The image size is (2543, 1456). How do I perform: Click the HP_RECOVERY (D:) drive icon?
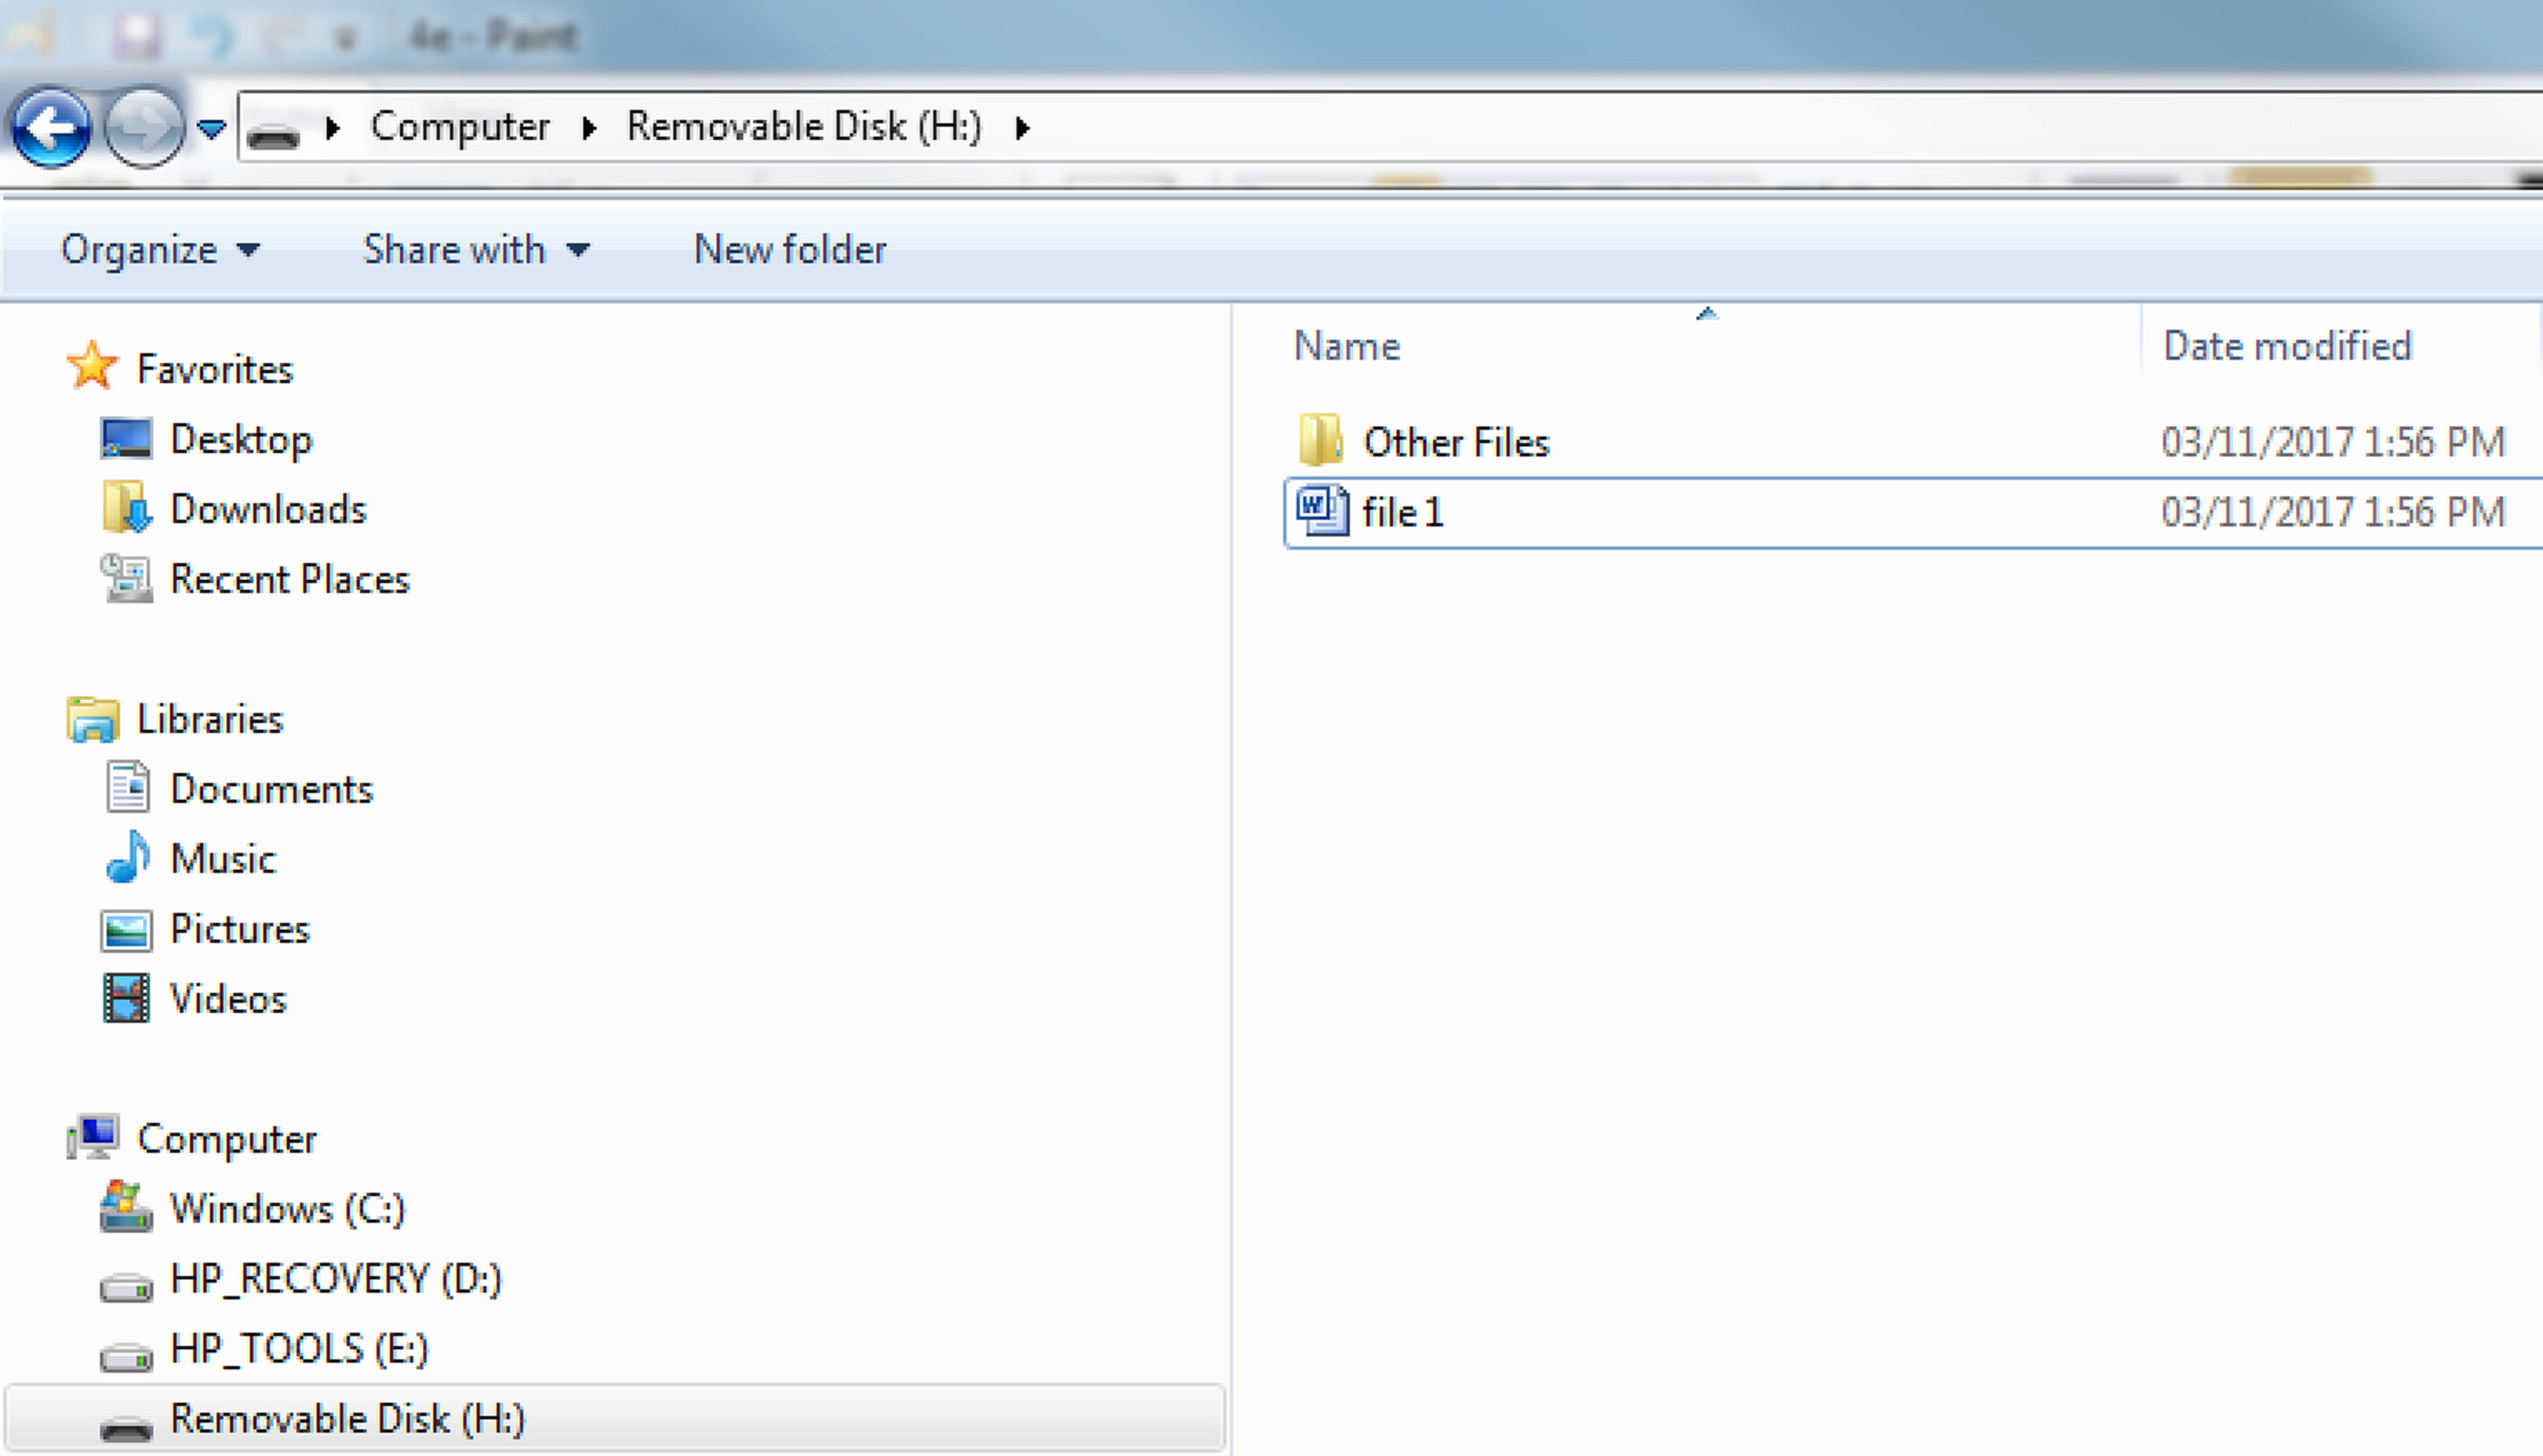(x=126, y=1286)
